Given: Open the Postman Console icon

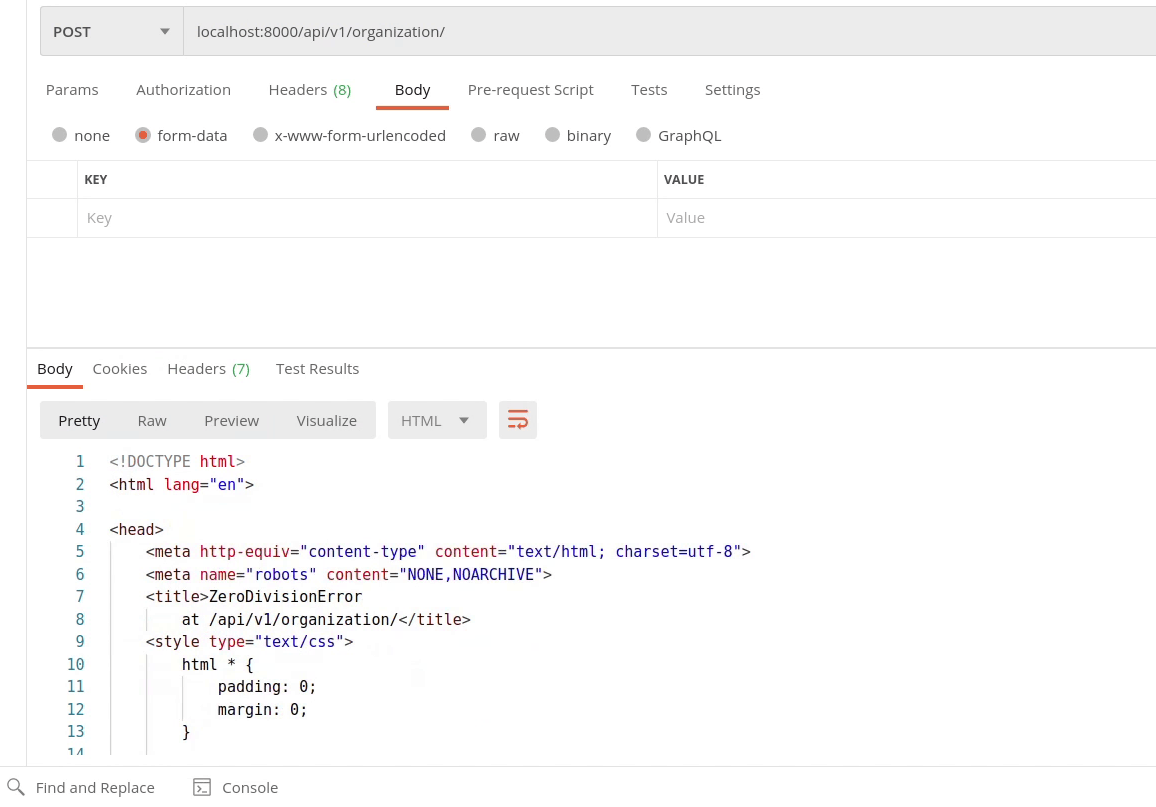Looking at the screenshot, I should point(203,787).
